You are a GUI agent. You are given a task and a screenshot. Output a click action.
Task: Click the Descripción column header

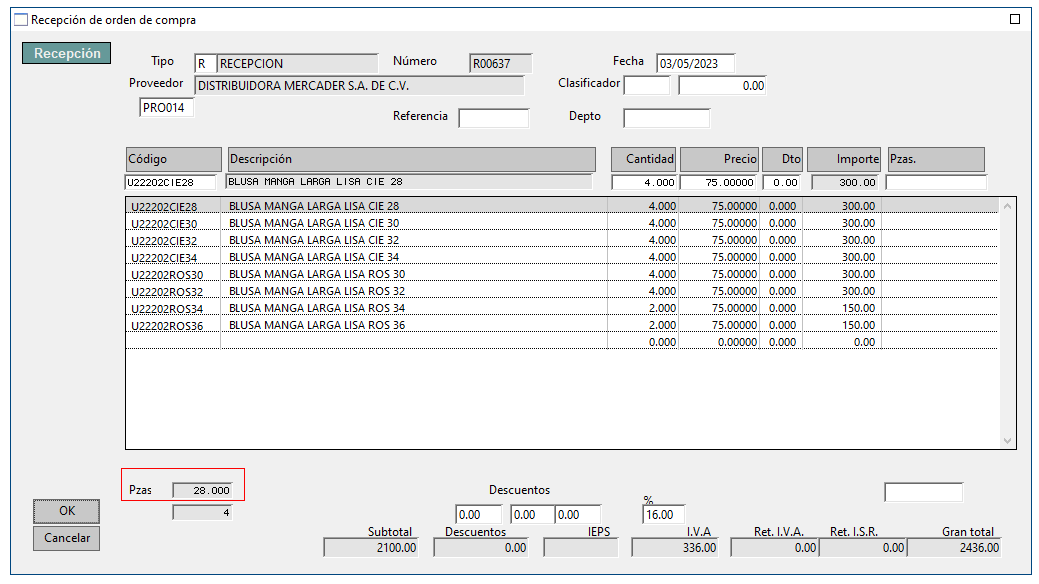[411, 159]
